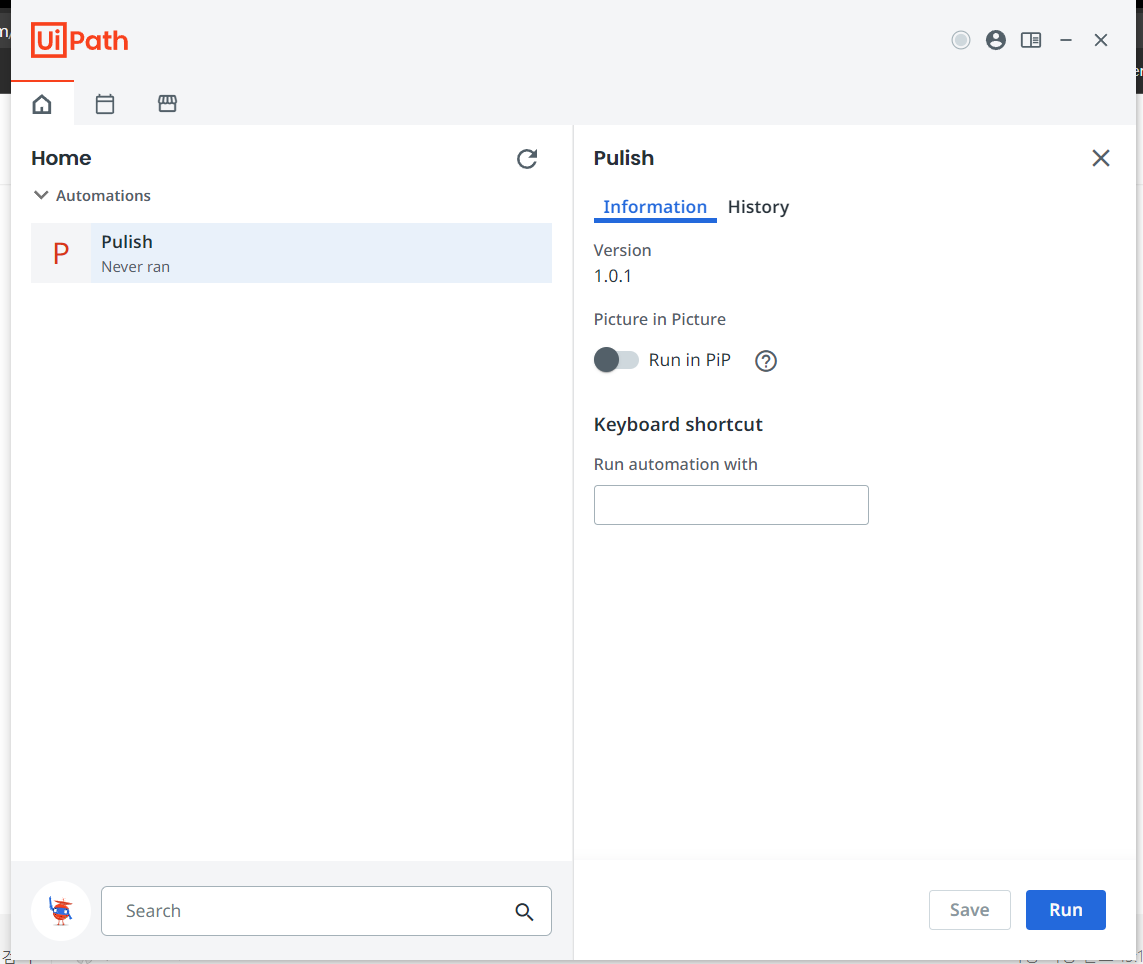This screenshot has height=964, width=1143.
Task: Click the Picture in Picture label
Action: (660, 319)
